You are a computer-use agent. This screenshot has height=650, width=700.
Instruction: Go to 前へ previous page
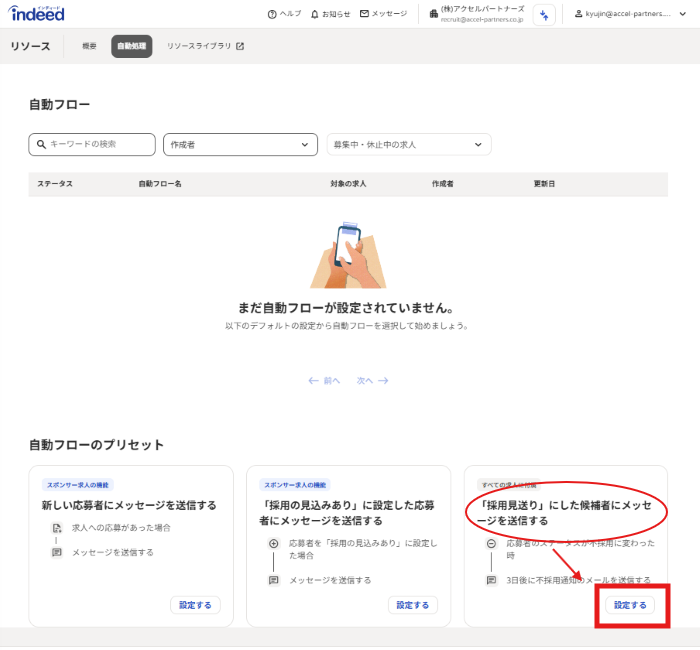click(x=325, y=381)
